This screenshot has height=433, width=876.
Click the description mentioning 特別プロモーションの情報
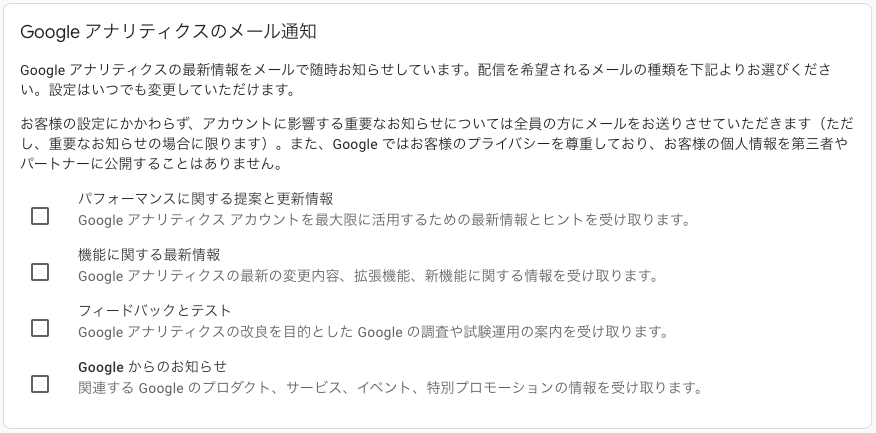click(x=390, y=388)
